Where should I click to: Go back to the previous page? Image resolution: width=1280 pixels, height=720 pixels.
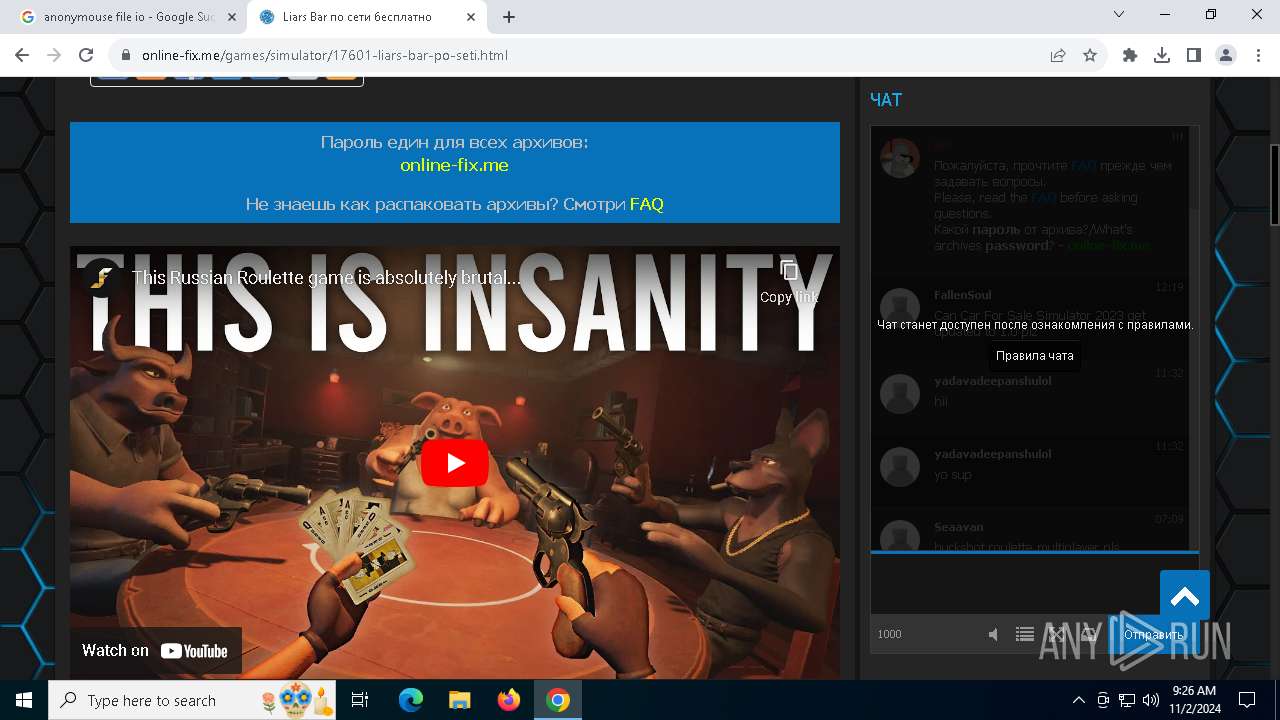[x=23, y=55]
